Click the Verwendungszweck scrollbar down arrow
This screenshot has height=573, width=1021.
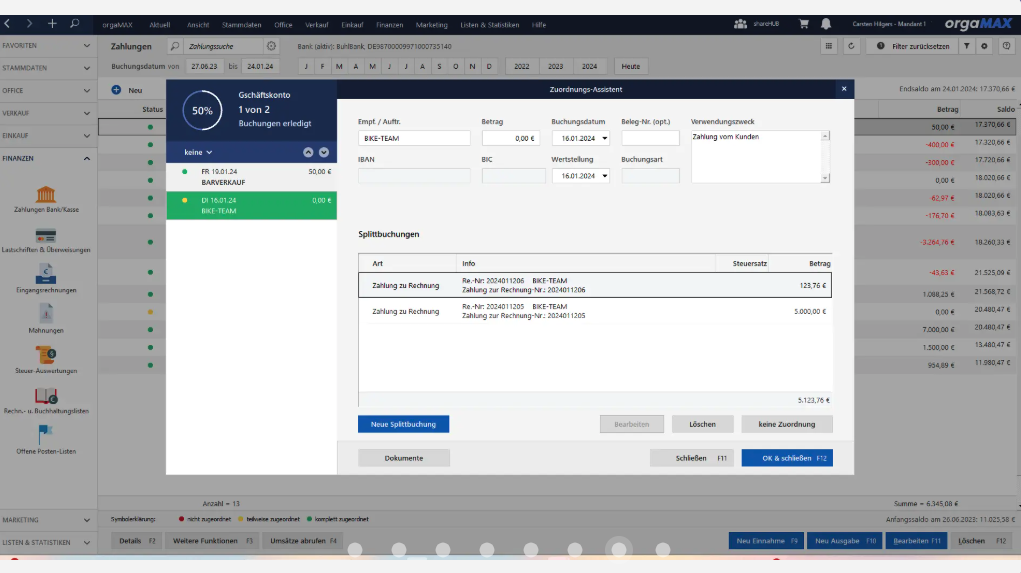[825, 178]
